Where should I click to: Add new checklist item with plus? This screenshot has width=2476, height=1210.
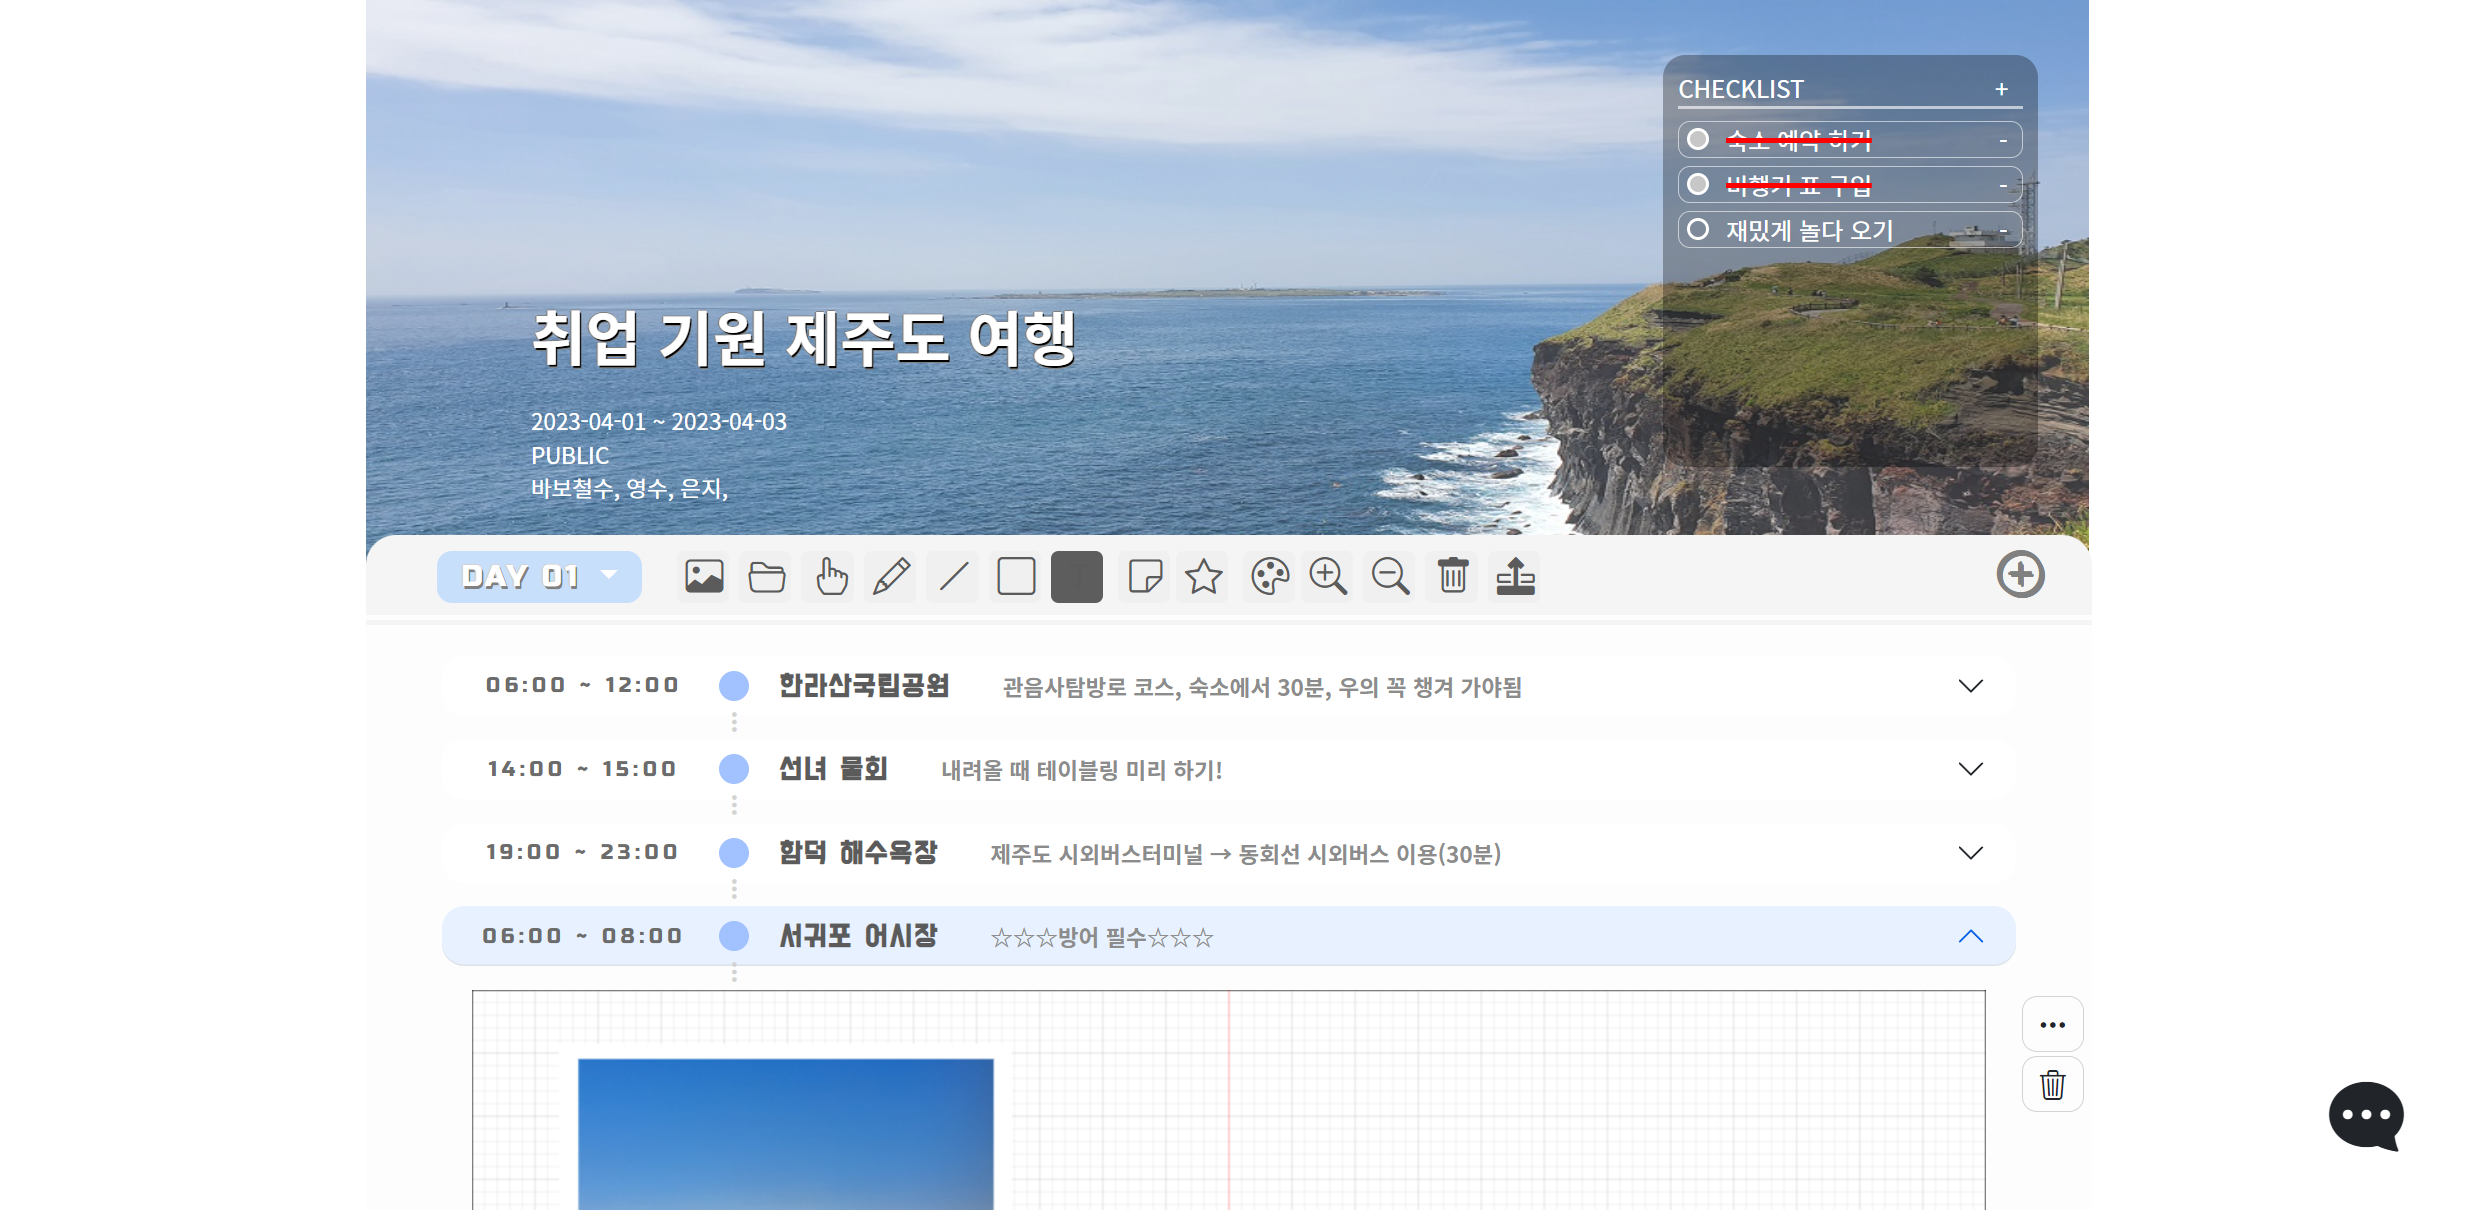2001,89
